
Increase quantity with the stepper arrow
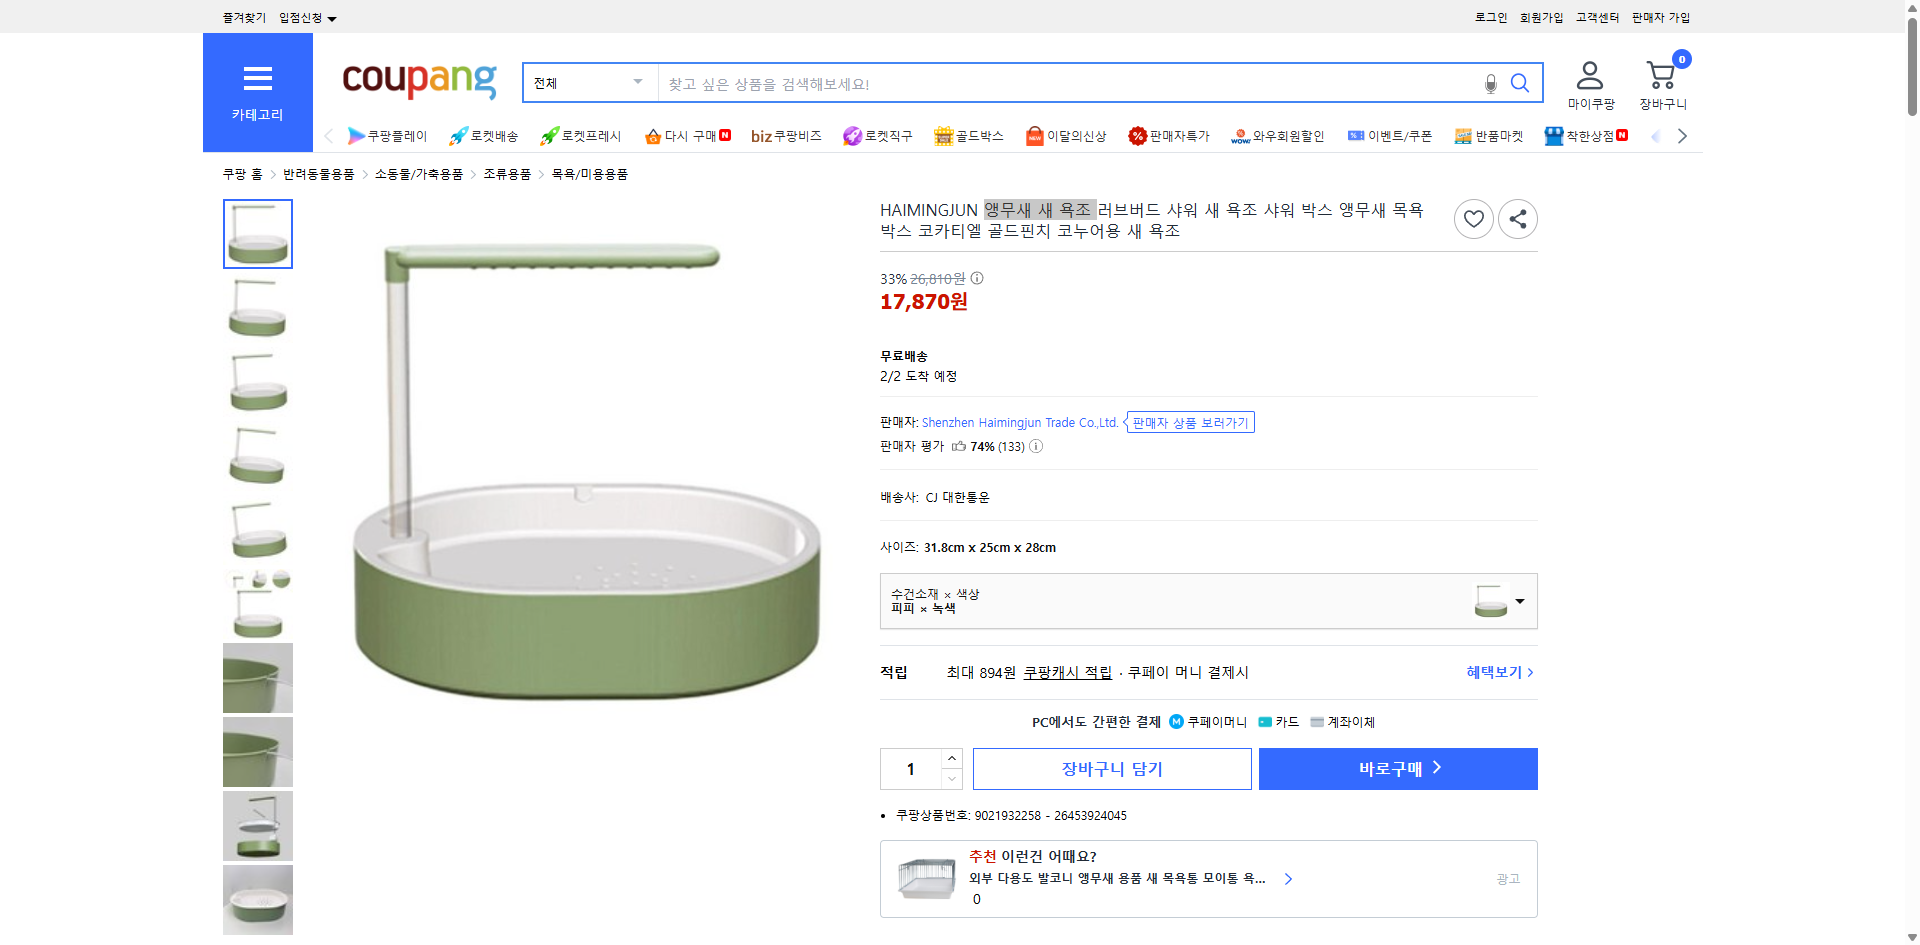pyautogui.click(x=950, y=758)
